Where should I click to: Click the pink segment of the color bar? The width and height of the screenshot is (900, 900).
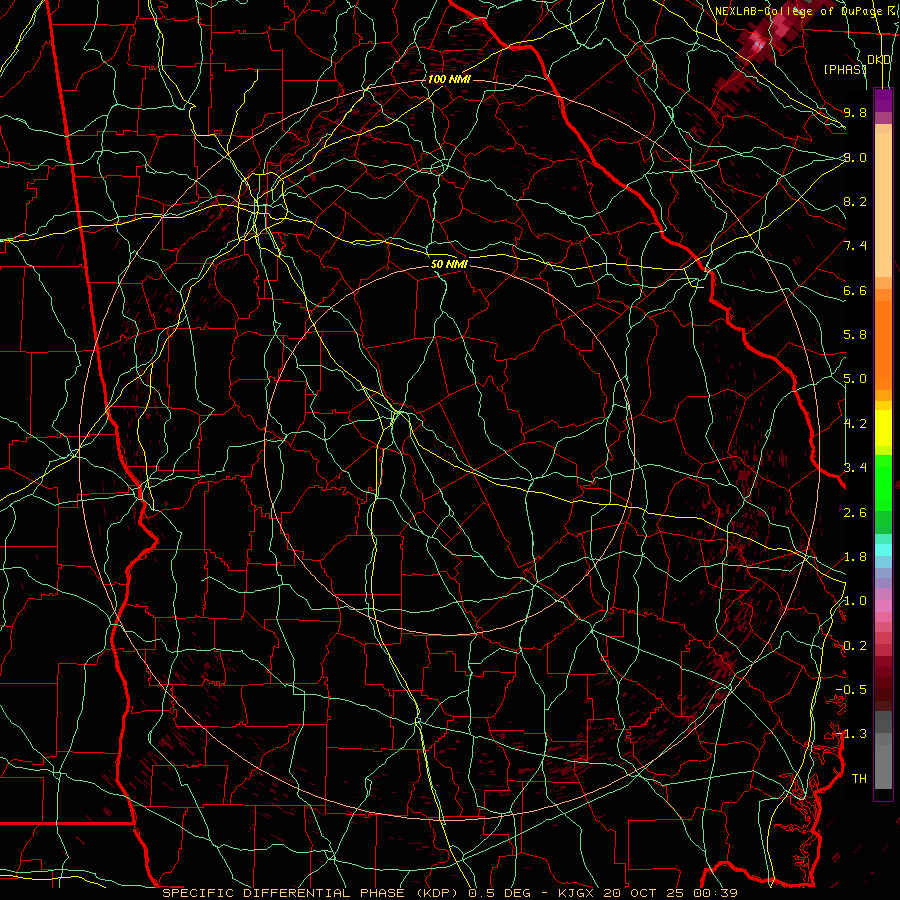point(883,606)
